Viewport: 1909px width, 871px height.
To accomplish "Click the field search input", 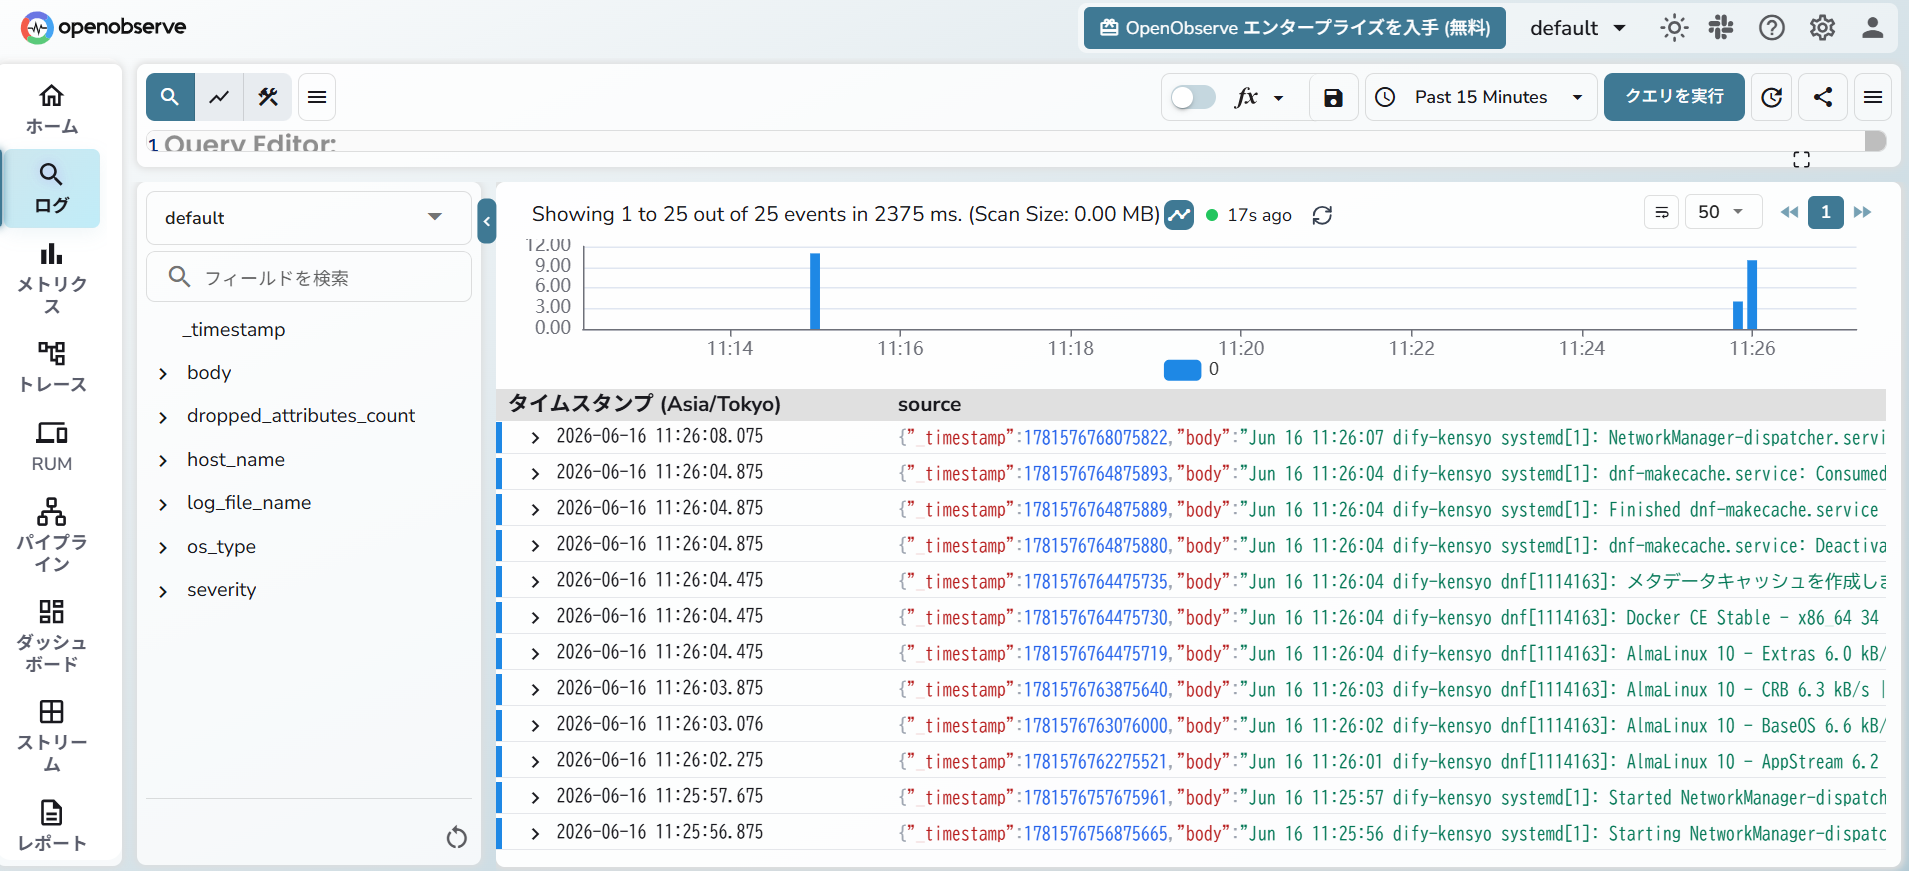I will (x=308, y=277).
